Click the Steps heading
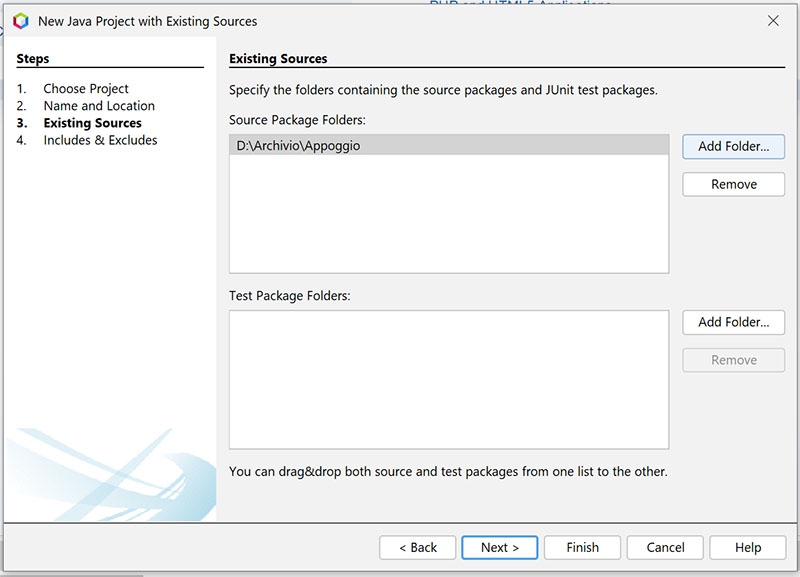This screenshot has width=800, height=577. [33, 59]
